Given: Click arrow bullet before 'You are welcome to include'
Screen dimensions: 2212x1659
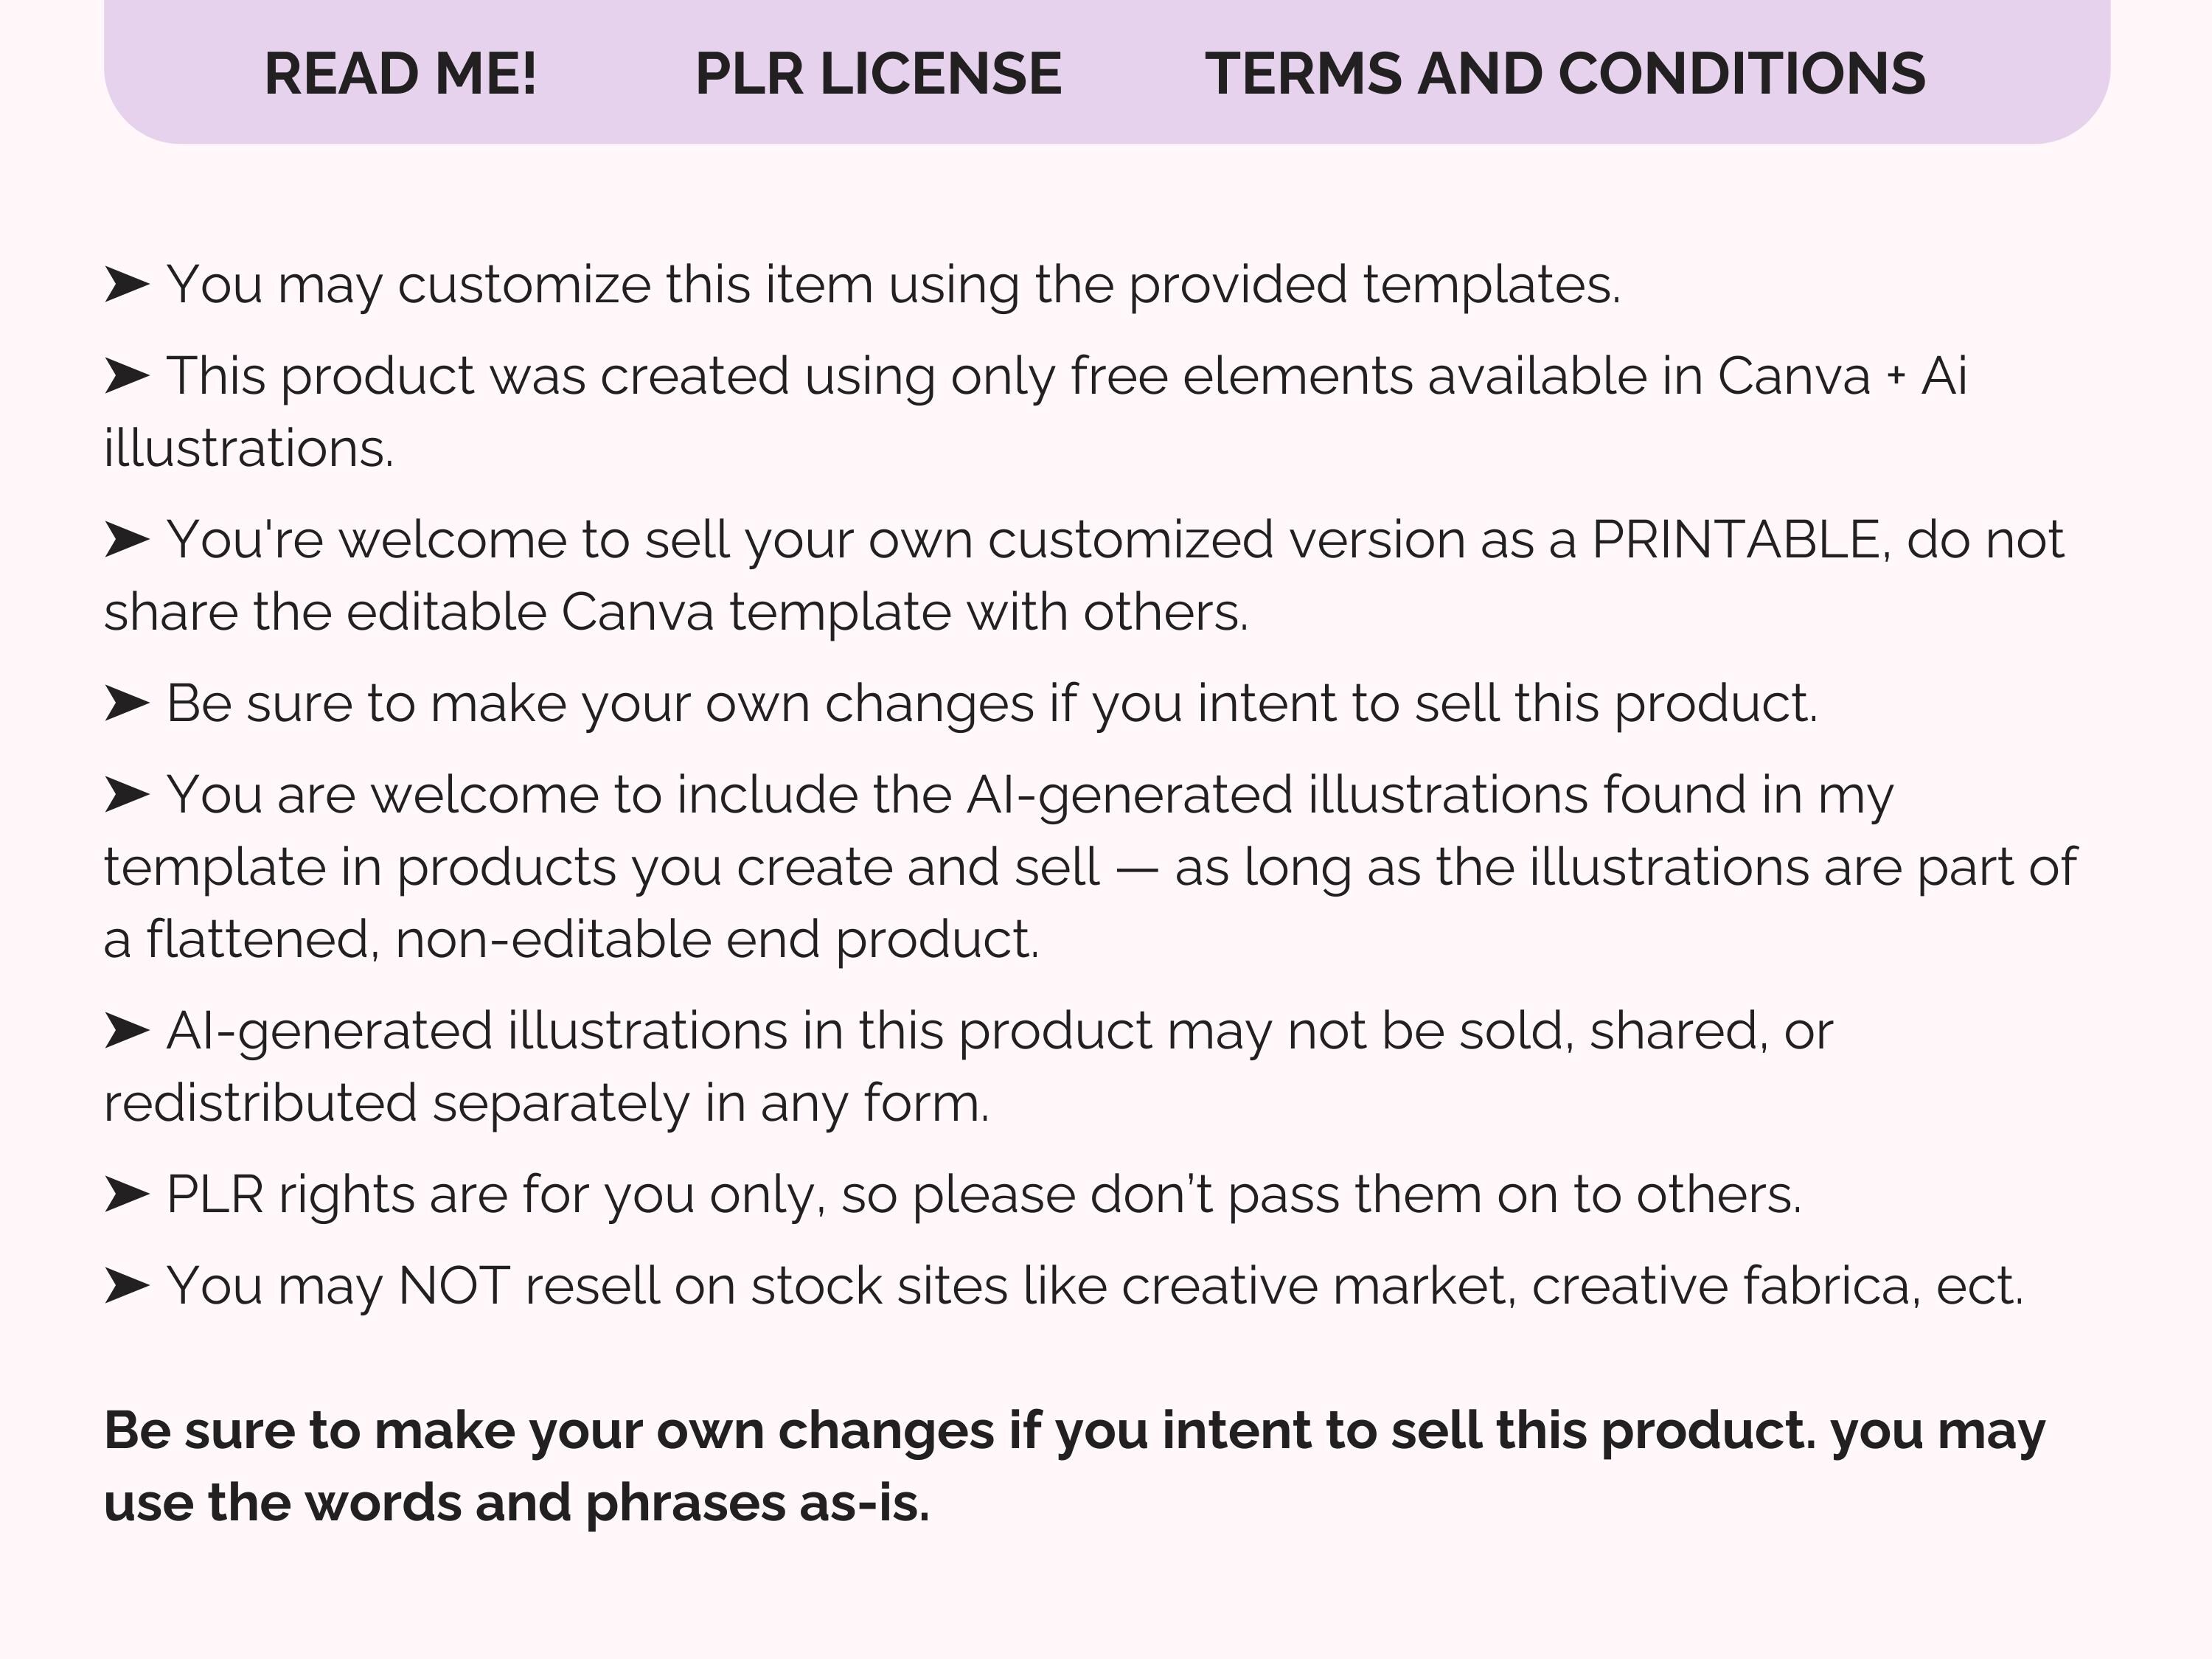Looking at the screenshot, I should tap(127, 796).
